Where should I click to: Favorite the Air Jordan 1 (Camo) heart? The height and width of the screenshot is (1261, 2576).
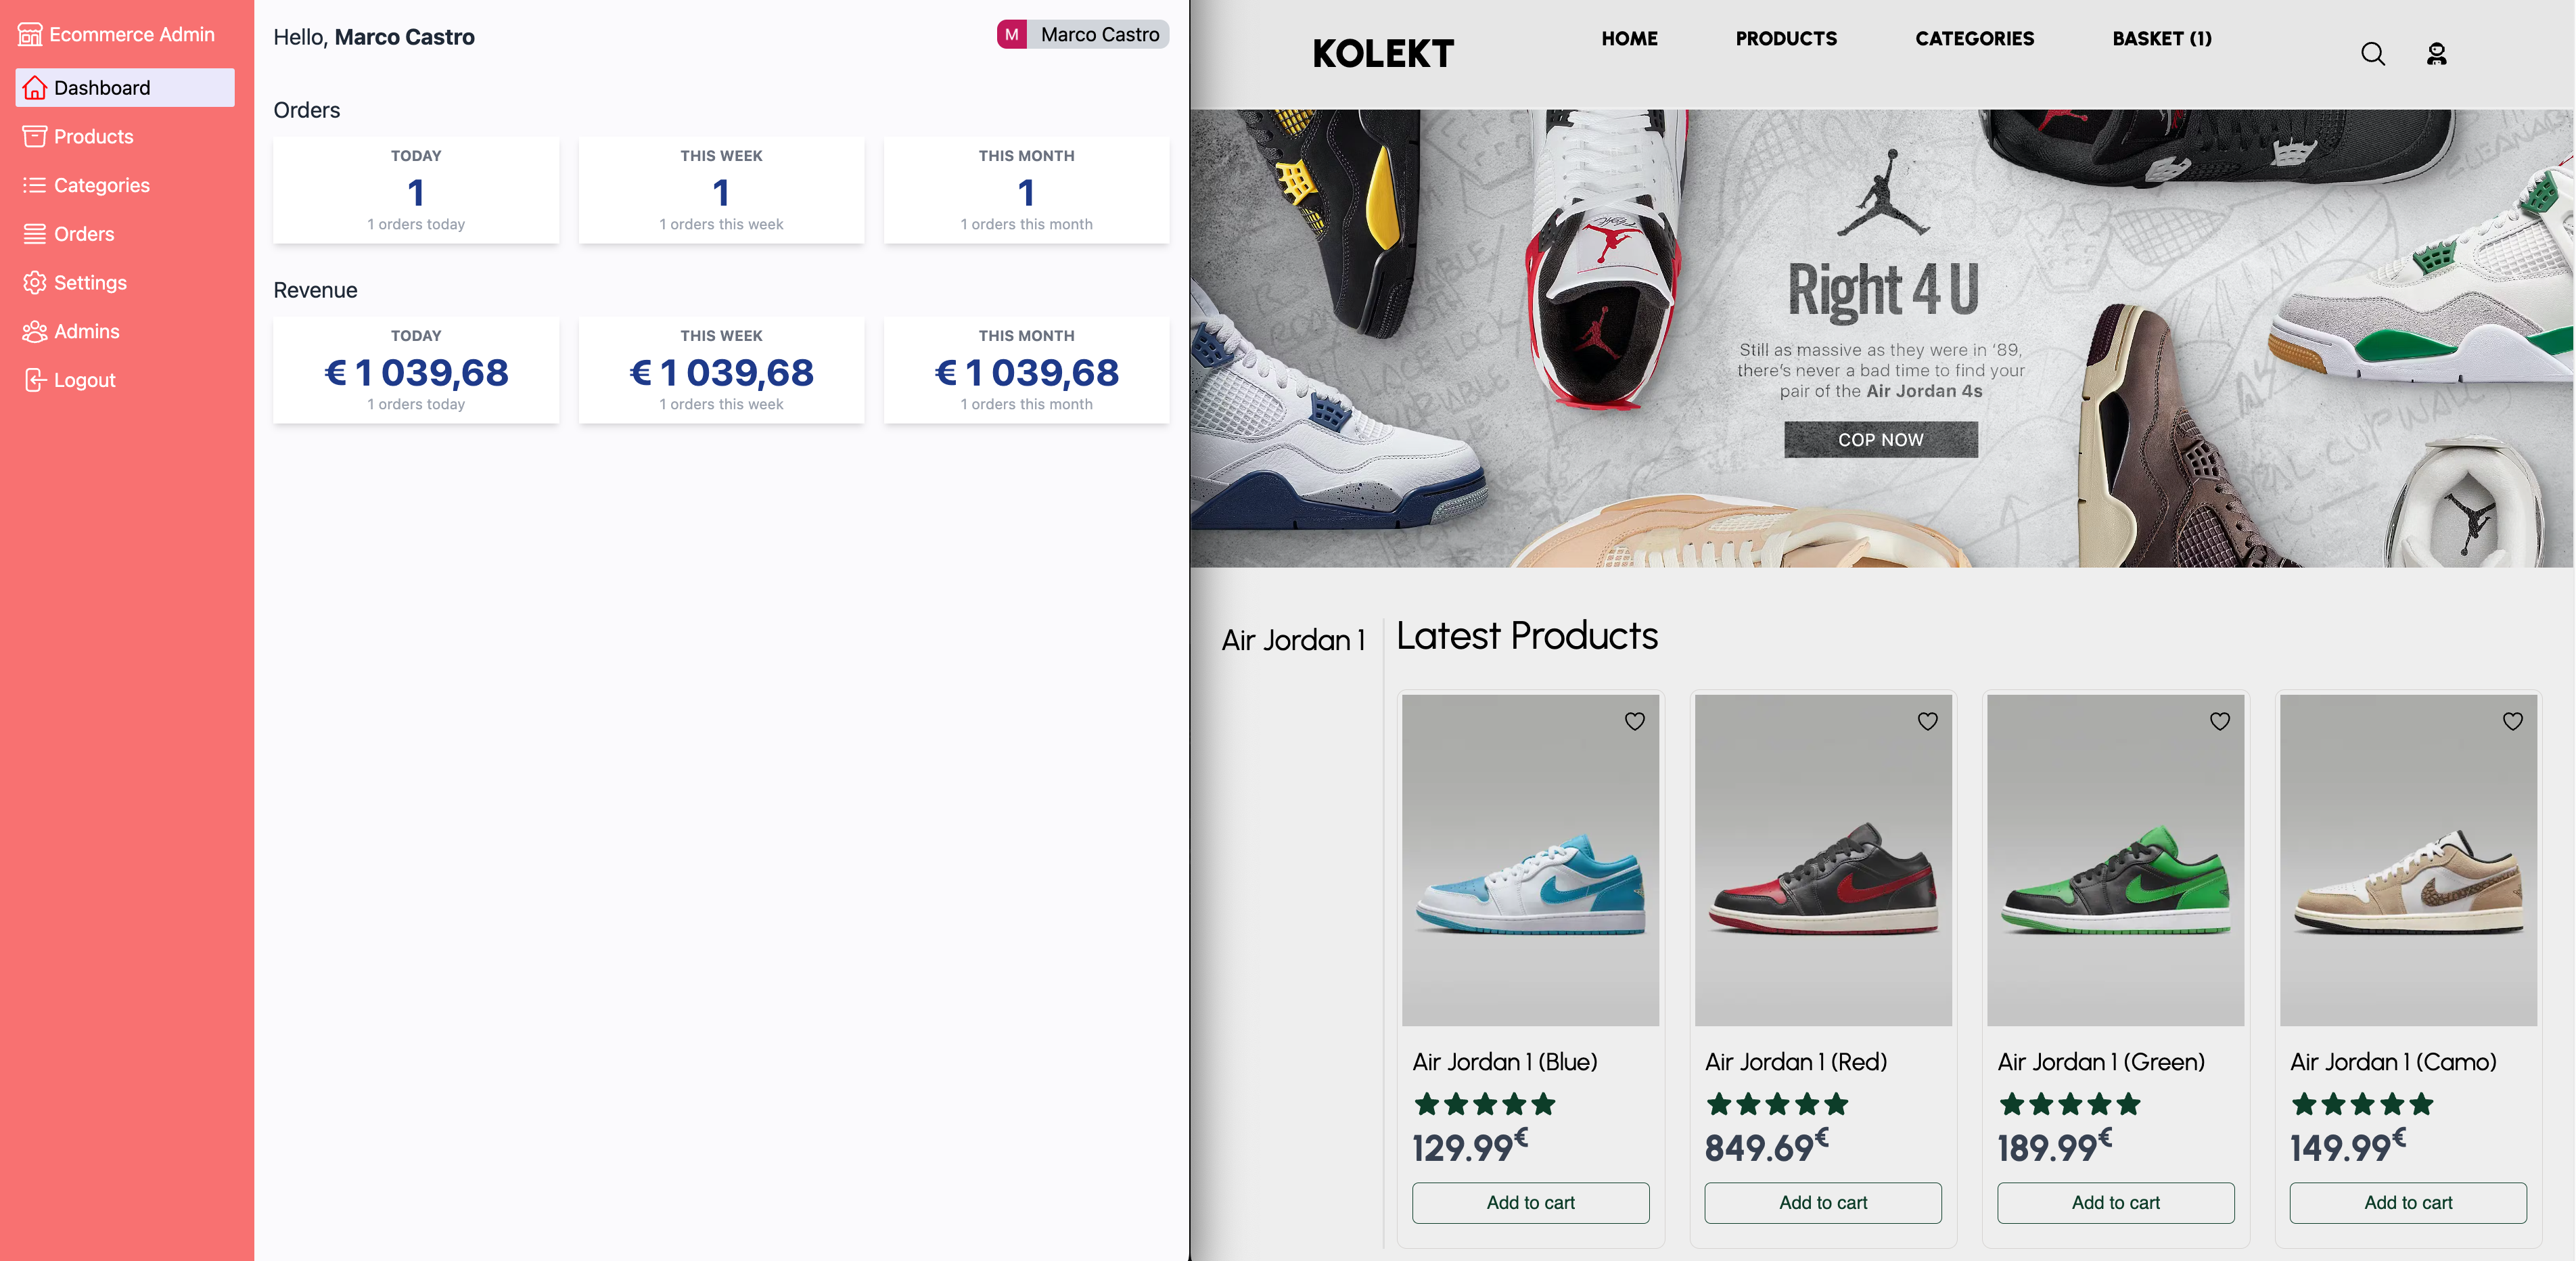click(x=2513, y=721)
